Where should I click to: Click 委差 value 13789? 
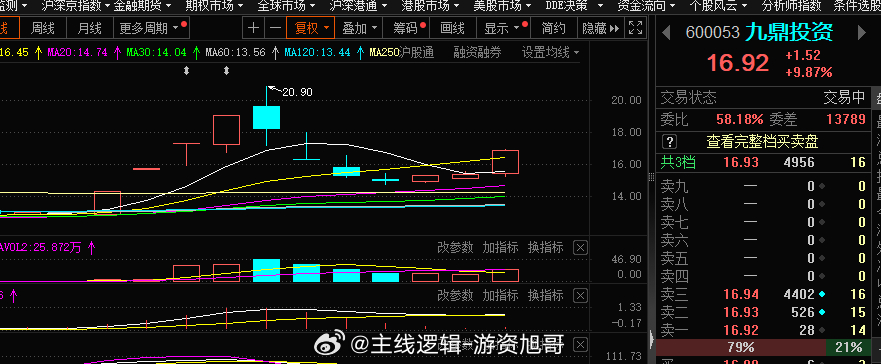(845, 119)
